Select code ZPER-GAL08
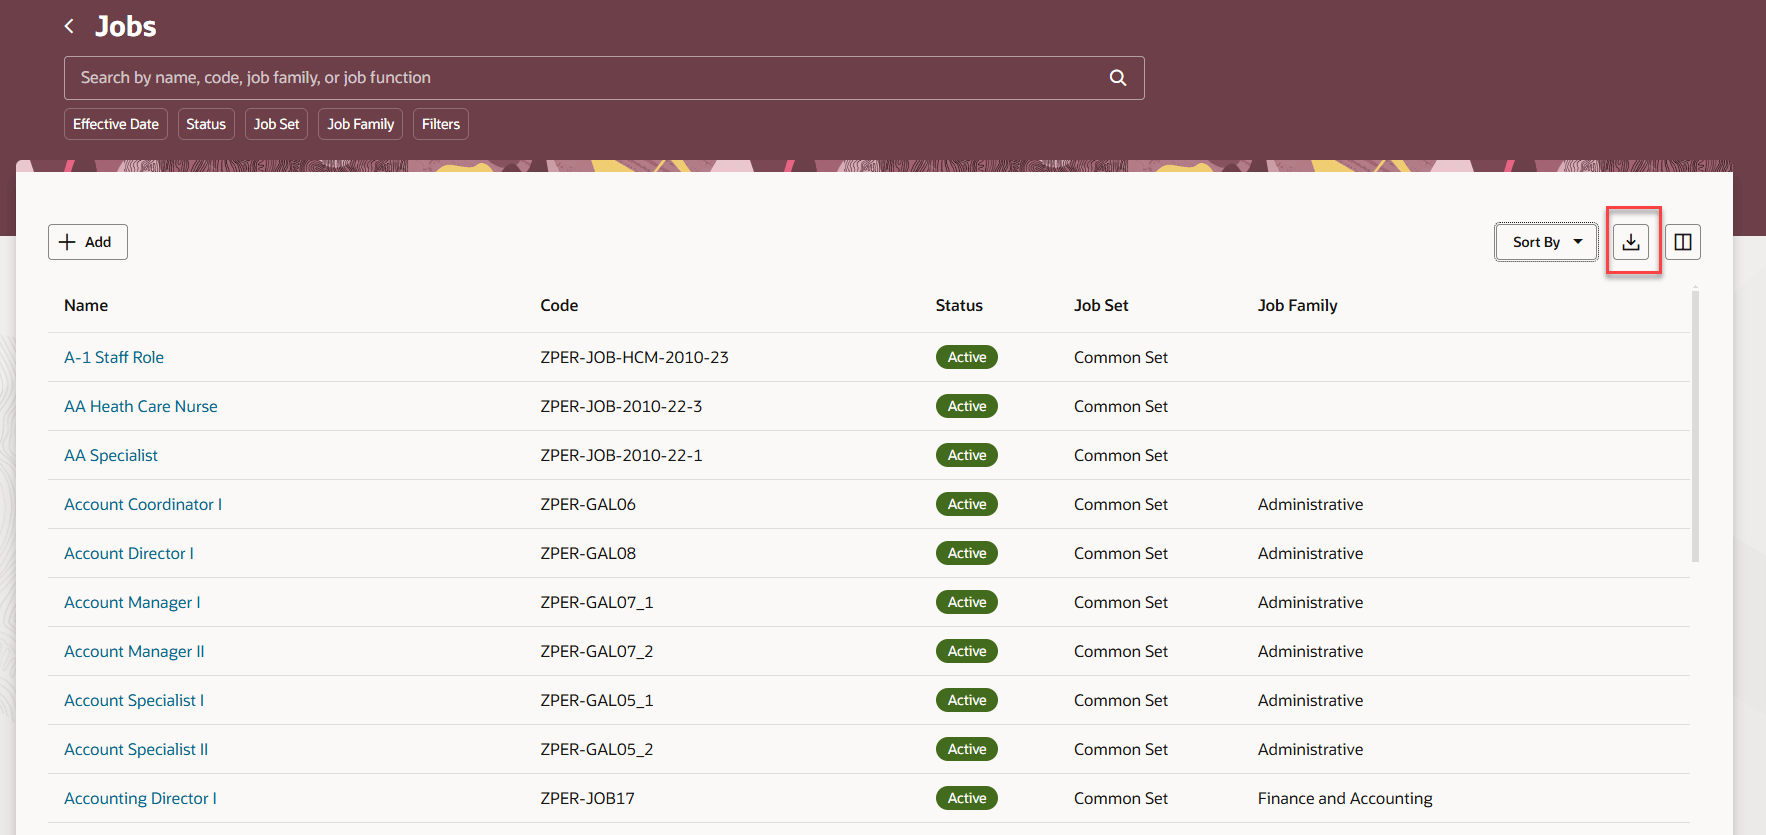The image size is (1766, 835). (588, 553)
